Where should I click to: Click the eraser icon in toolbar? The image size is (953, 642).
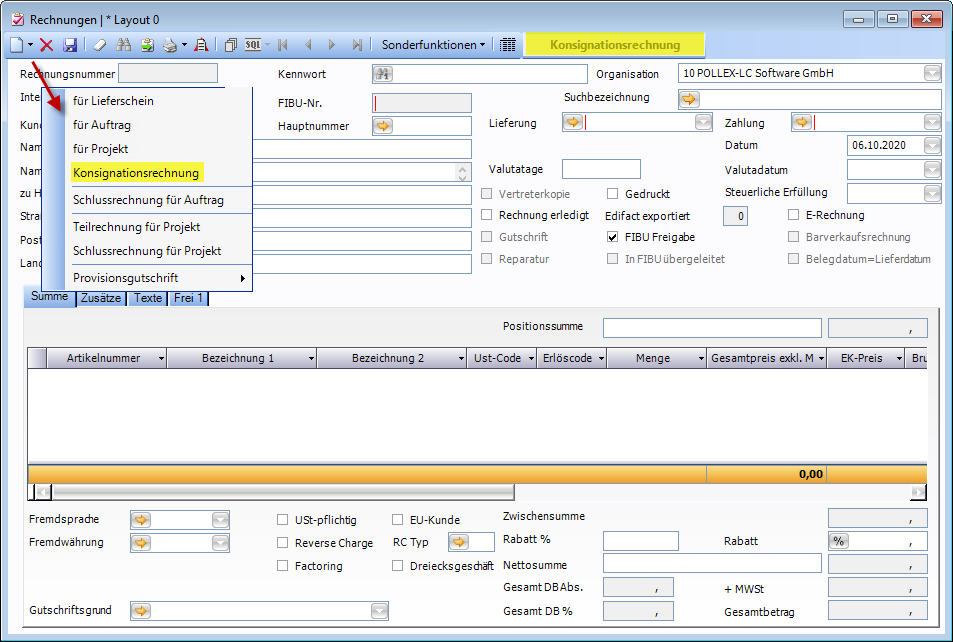(x=99, y=45)
